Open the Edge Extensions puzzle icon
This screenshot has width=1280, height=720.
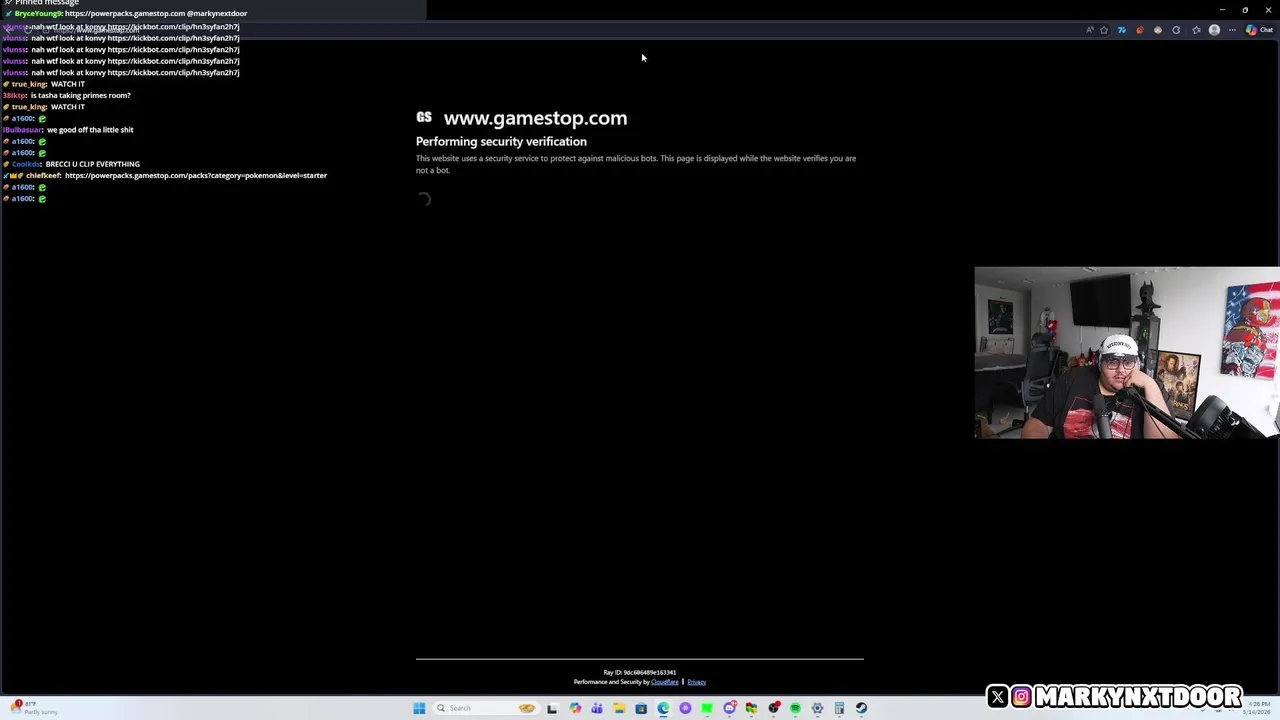(x=1176, y=30)
